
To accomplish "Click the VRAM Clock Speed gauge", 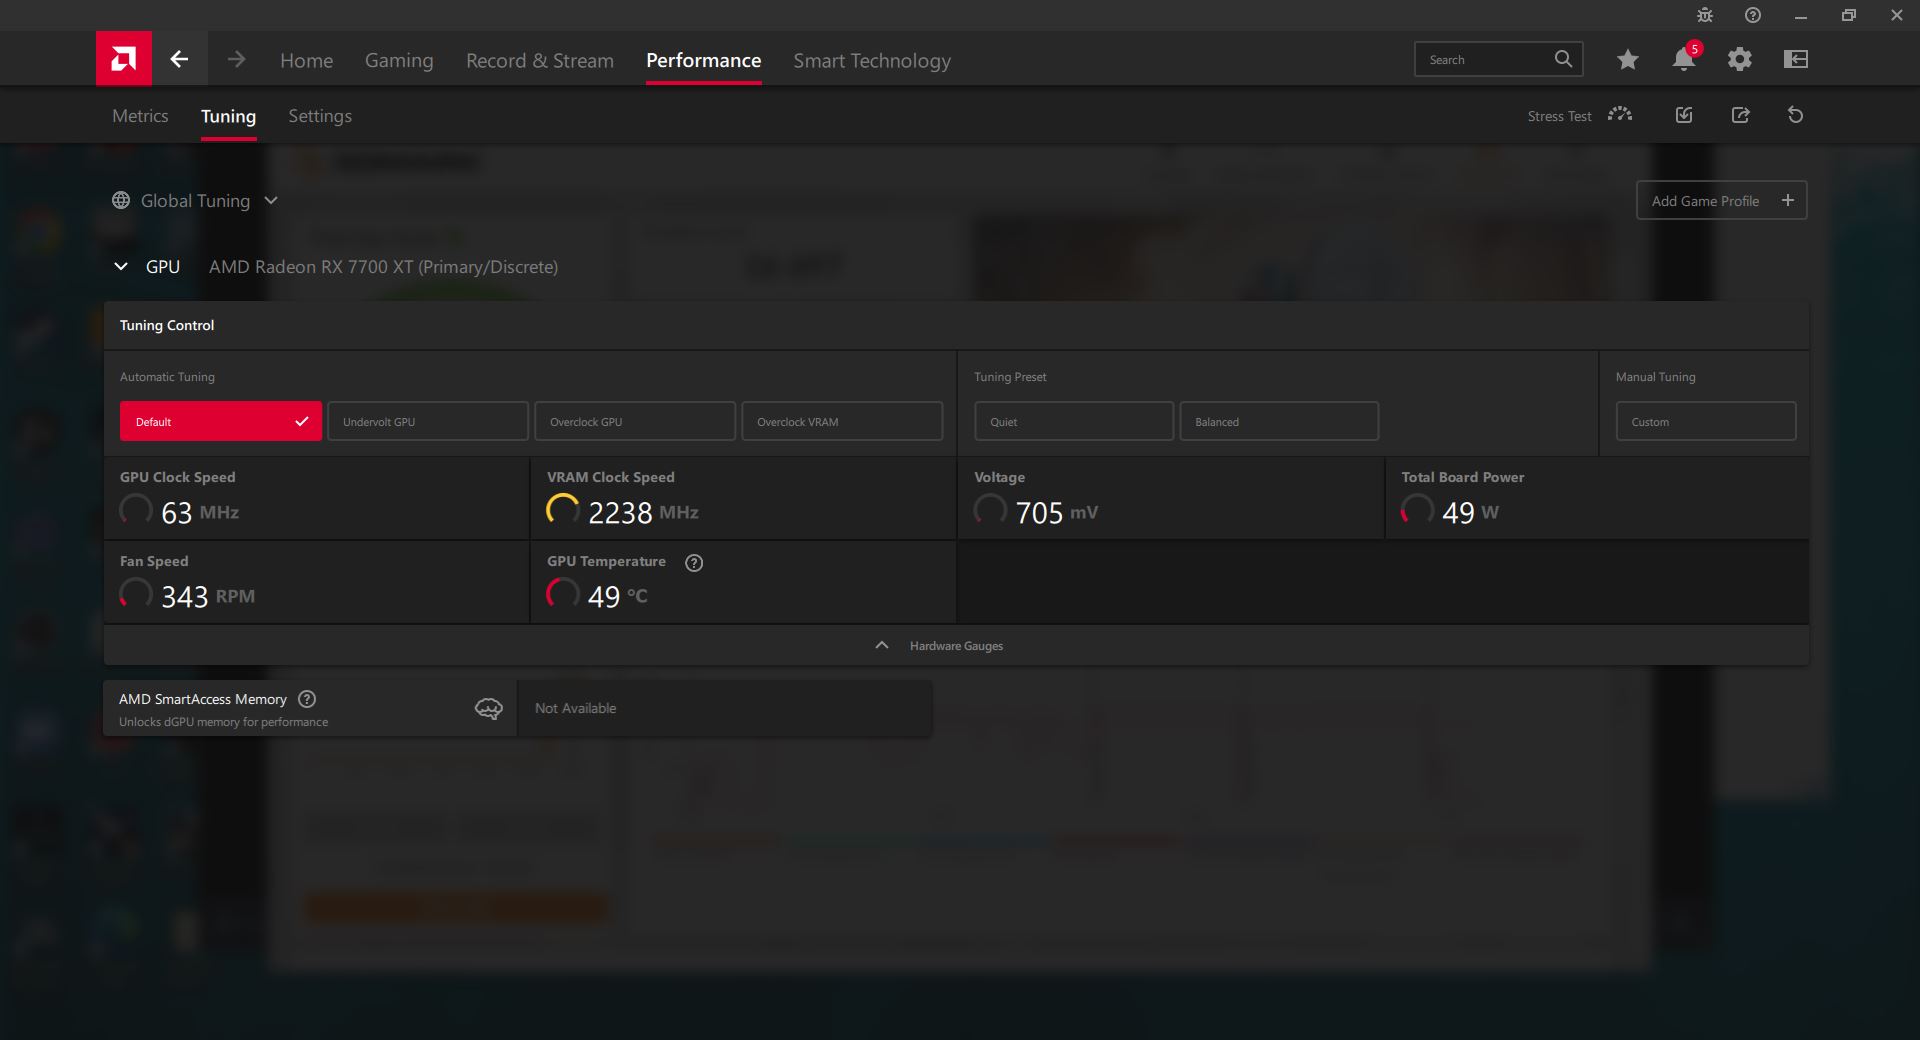I will click(x=563, y=511).
